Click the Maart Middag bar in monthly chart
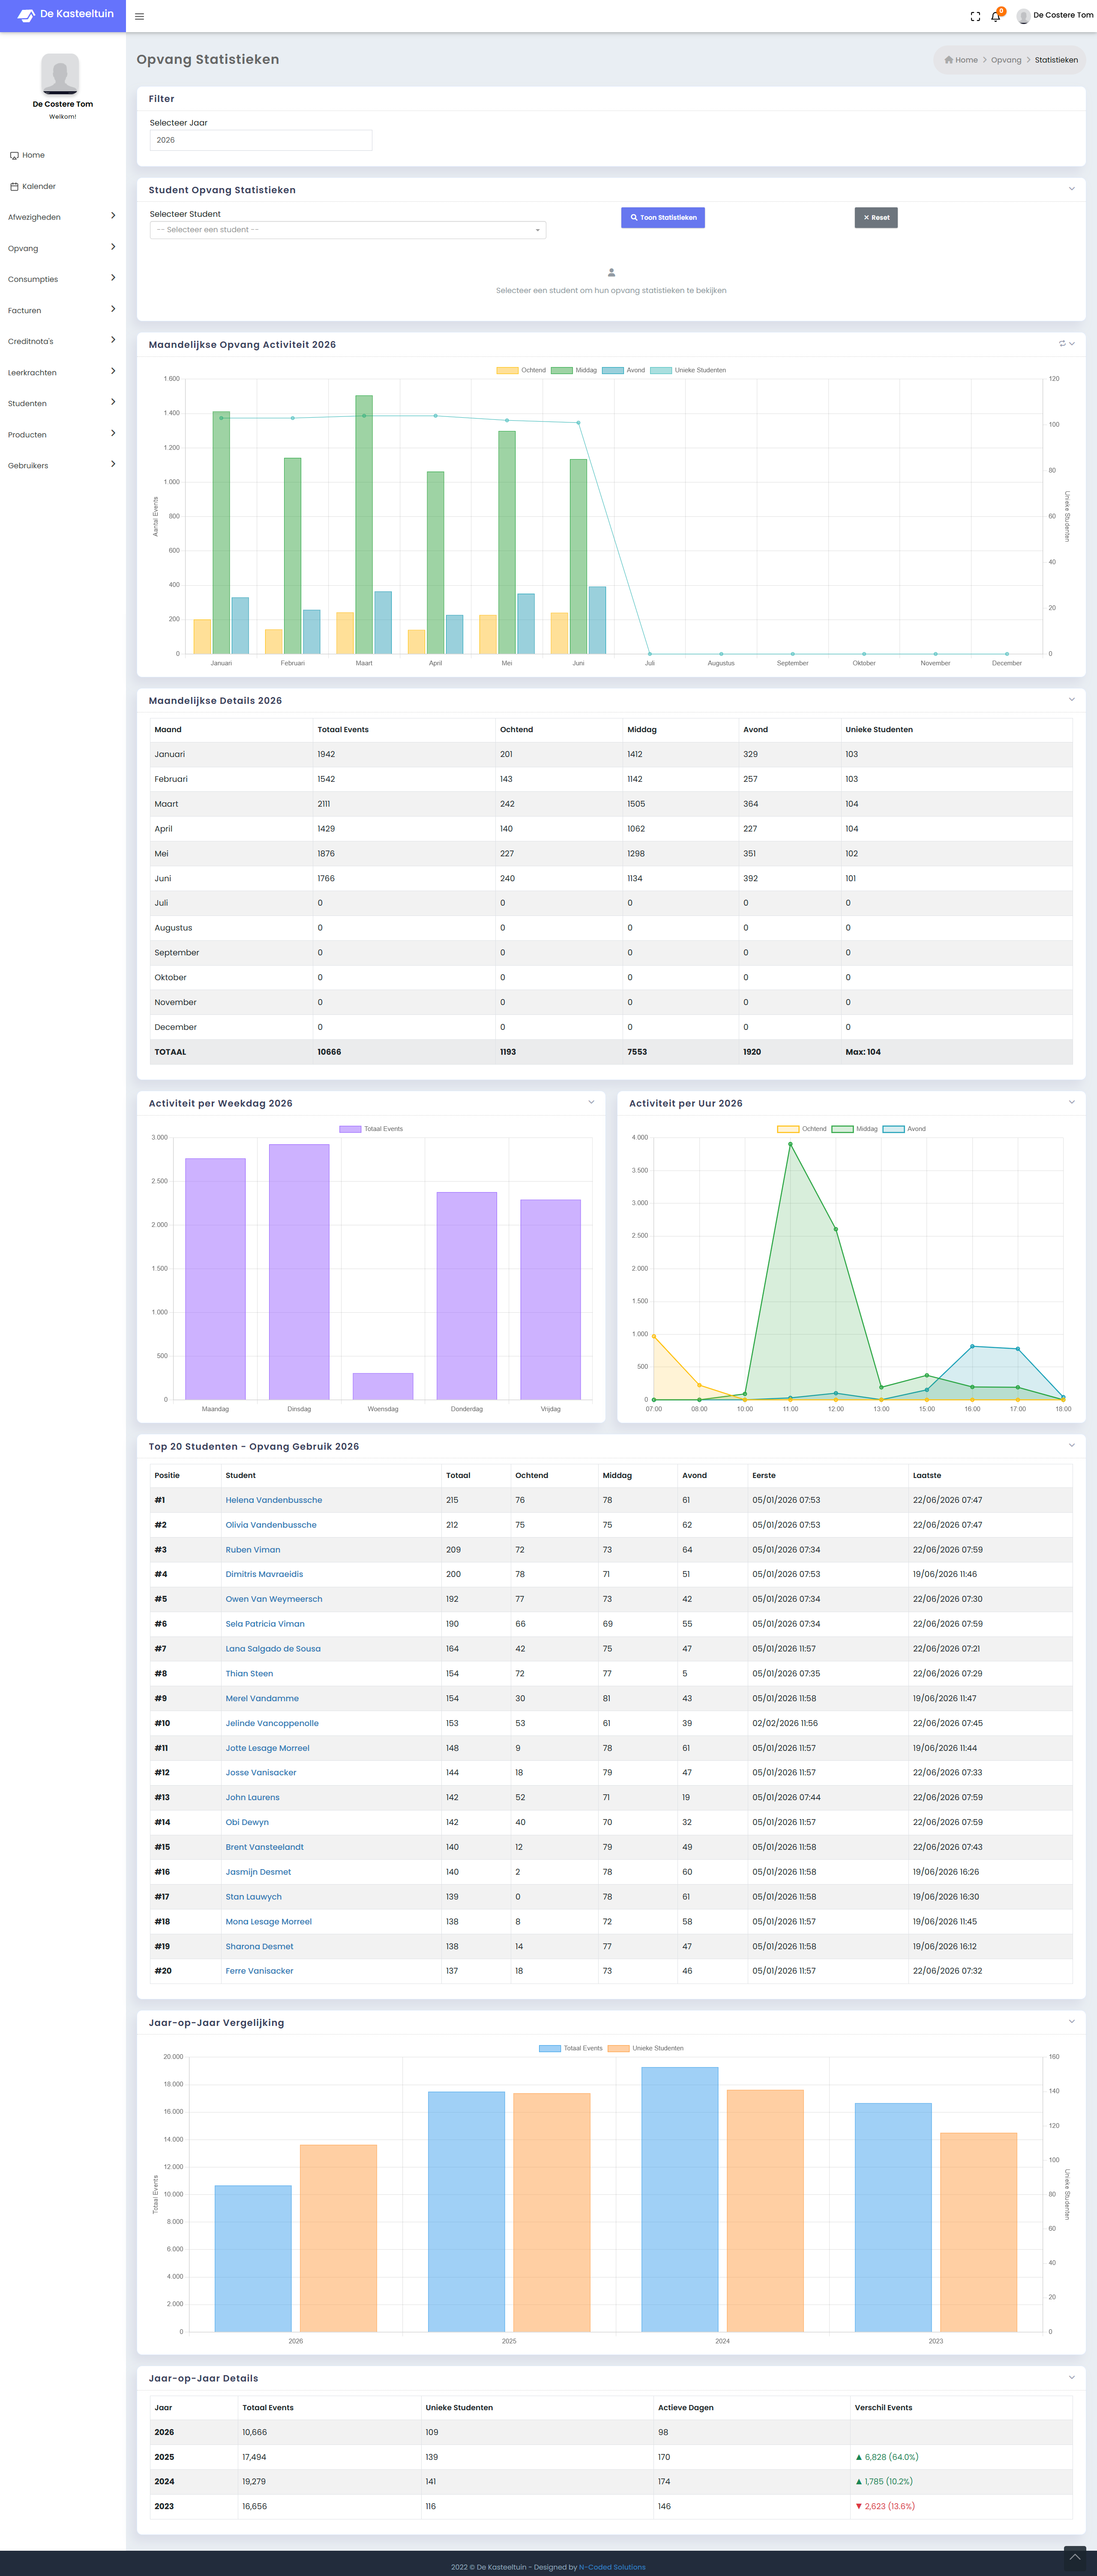This screenshot has width=1097, height=2576. [x=364, y=525]
